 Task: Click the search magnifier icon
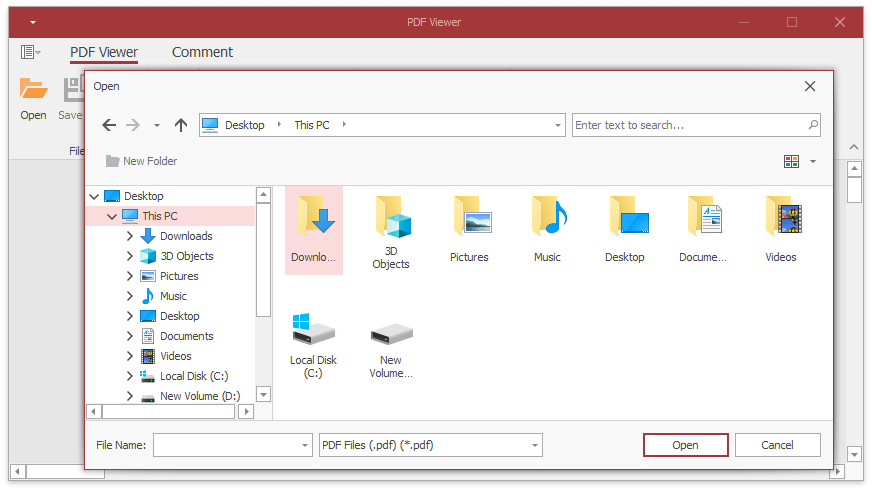(813, 125)
